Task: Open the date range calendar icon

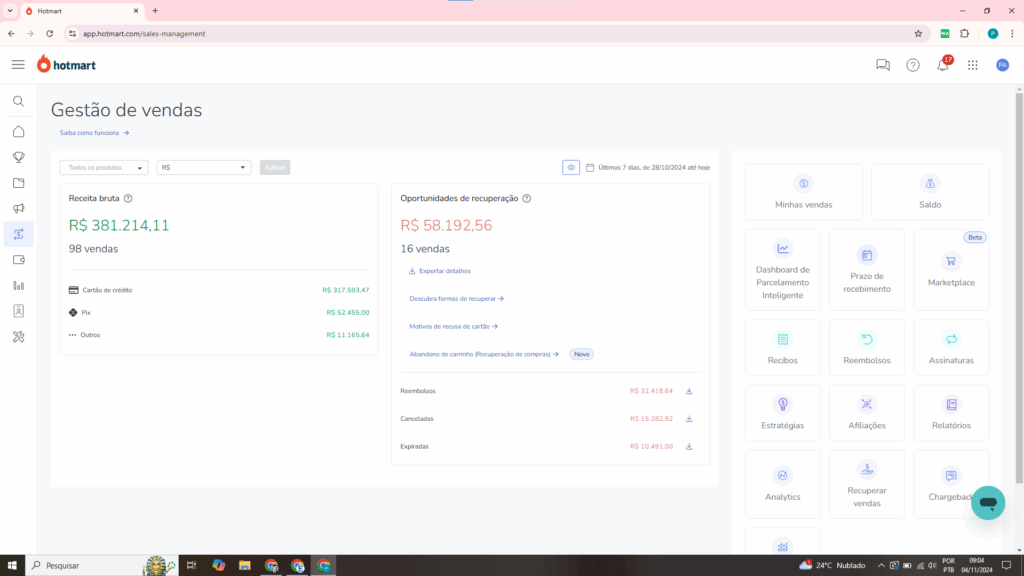Action: coord(590,168)
